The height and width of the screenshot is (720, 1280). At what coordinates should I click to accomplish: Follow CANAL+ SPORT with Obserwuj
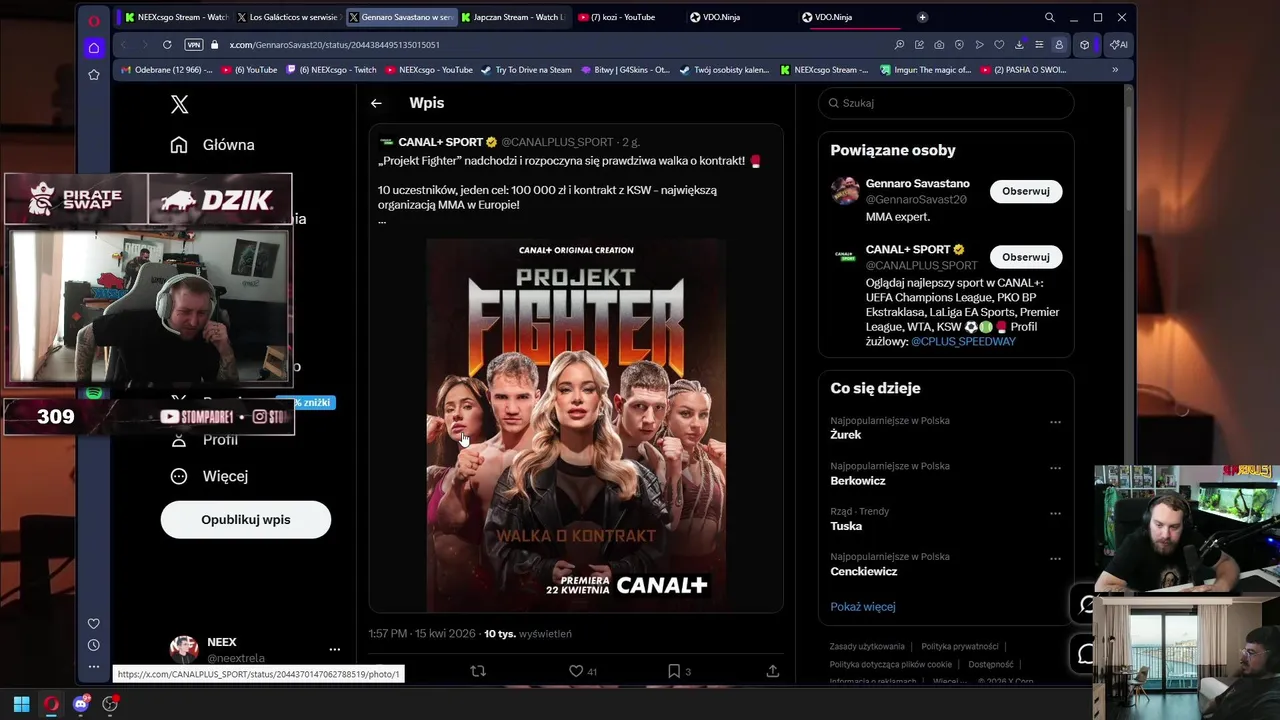click(1026, 257)
